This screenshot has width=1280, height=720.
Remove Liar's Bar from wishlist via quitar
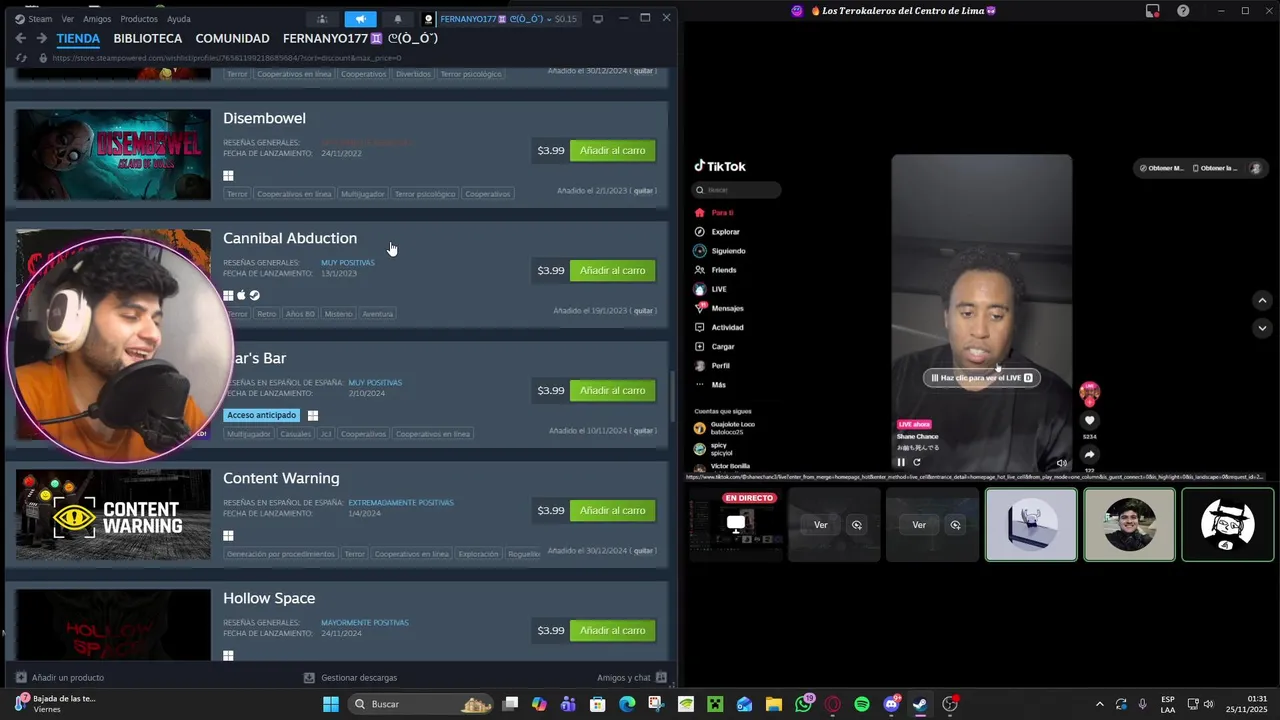click(643, 430)
